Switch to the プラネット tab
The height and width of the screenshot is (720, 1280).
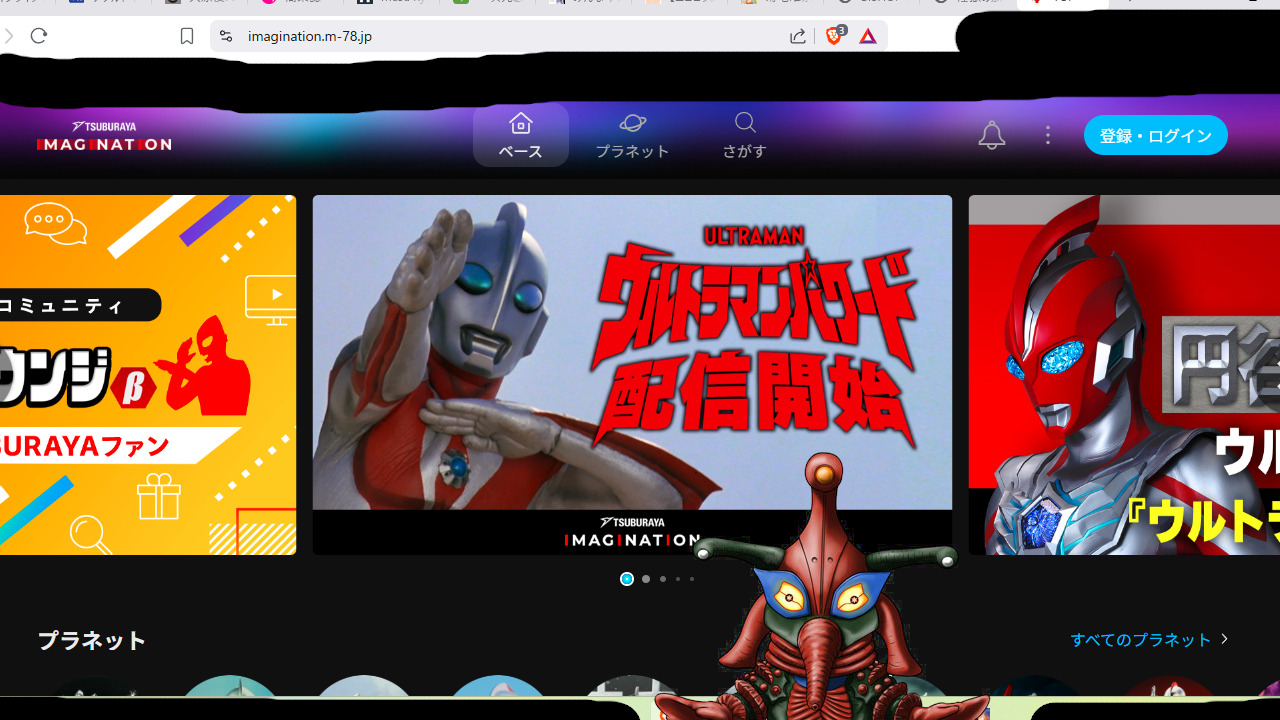[632, 135]
